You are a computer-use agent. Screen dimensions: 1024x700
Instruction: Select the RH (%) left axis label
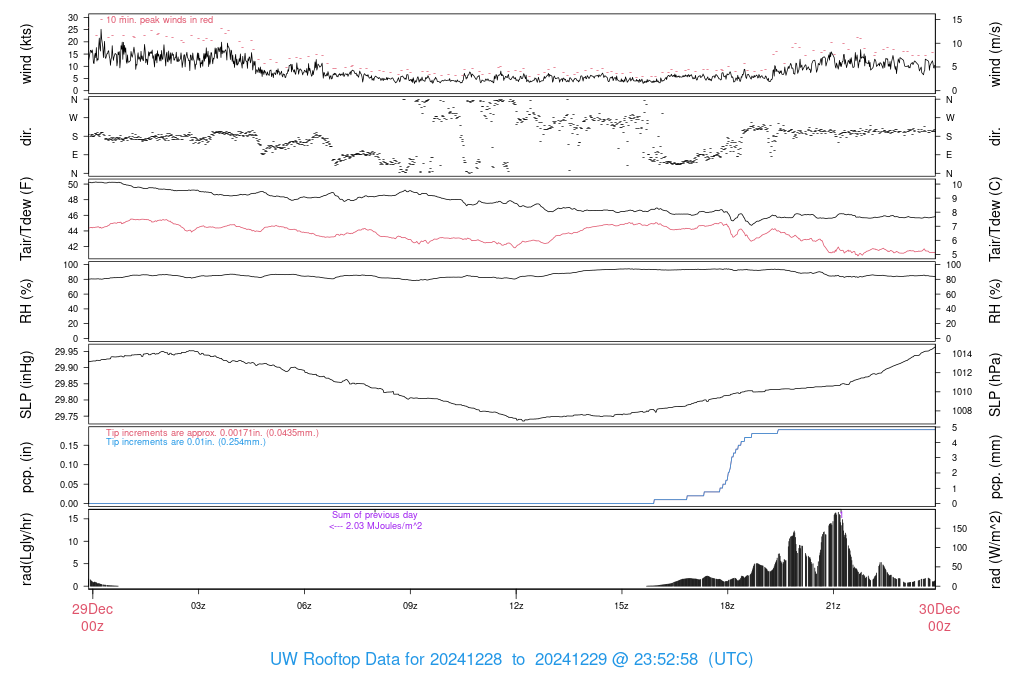tap(27, 301)
